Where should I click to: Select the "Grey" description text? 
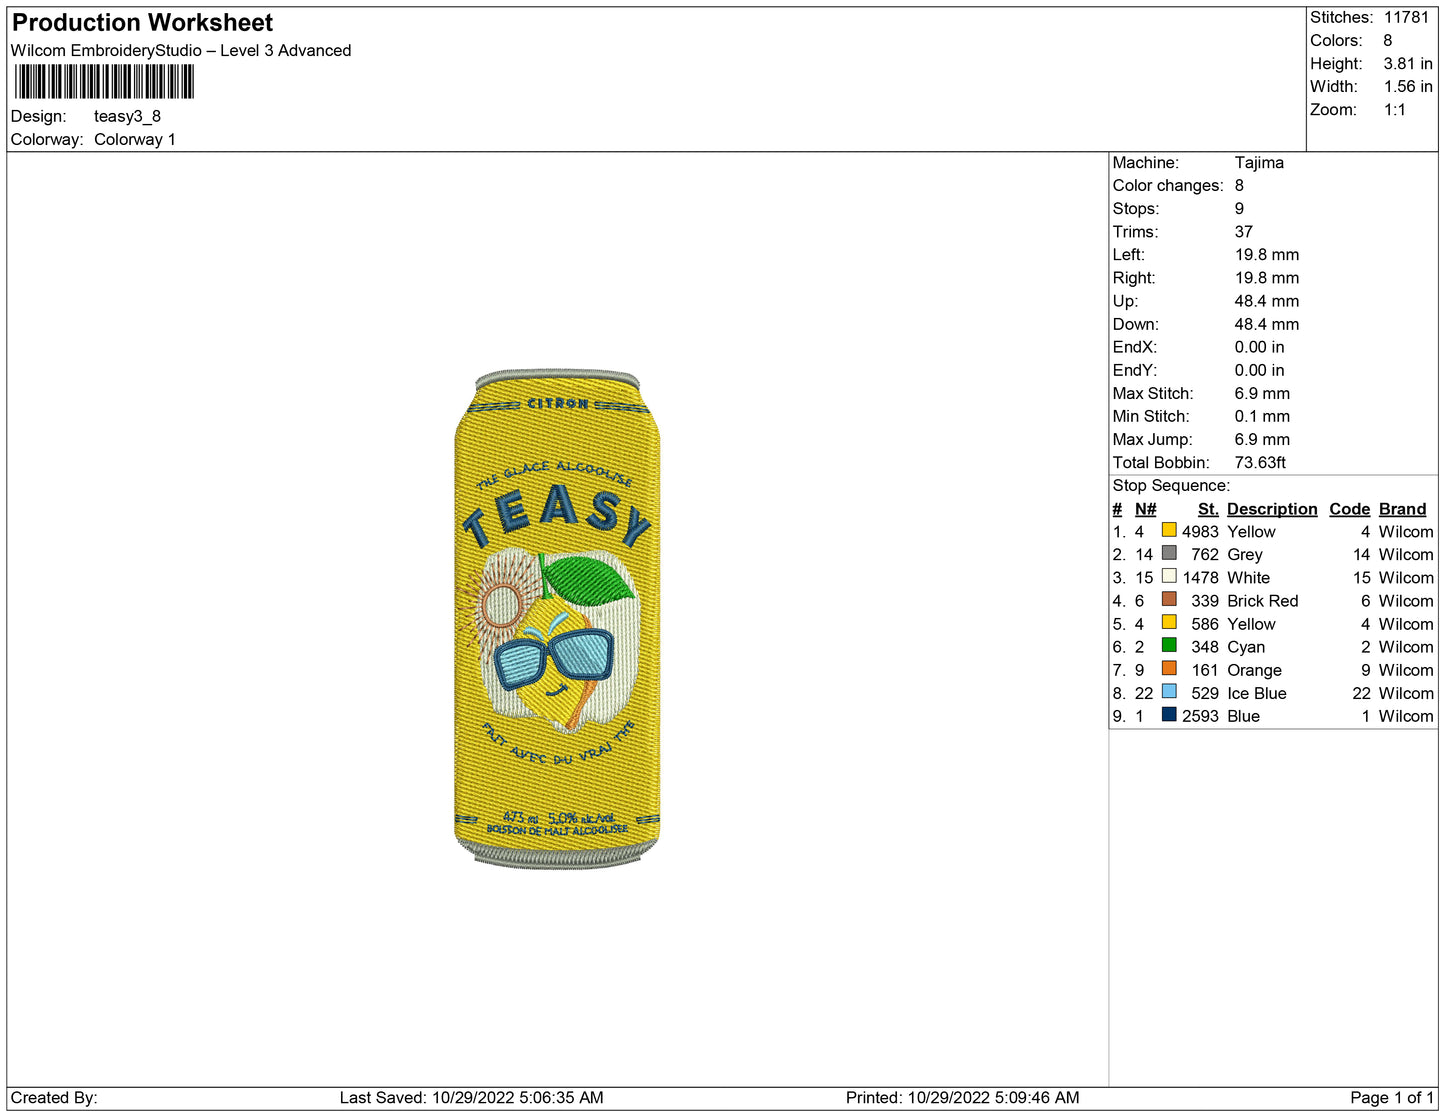1245,554
